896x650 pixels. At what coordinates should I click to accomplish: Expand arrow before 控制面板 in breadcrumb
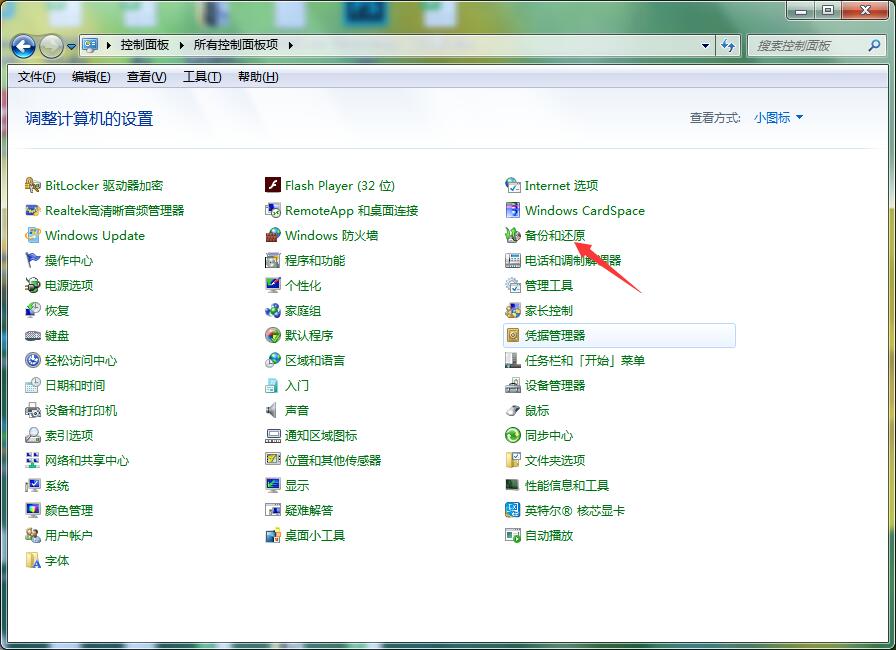click(x=108, y=45)
